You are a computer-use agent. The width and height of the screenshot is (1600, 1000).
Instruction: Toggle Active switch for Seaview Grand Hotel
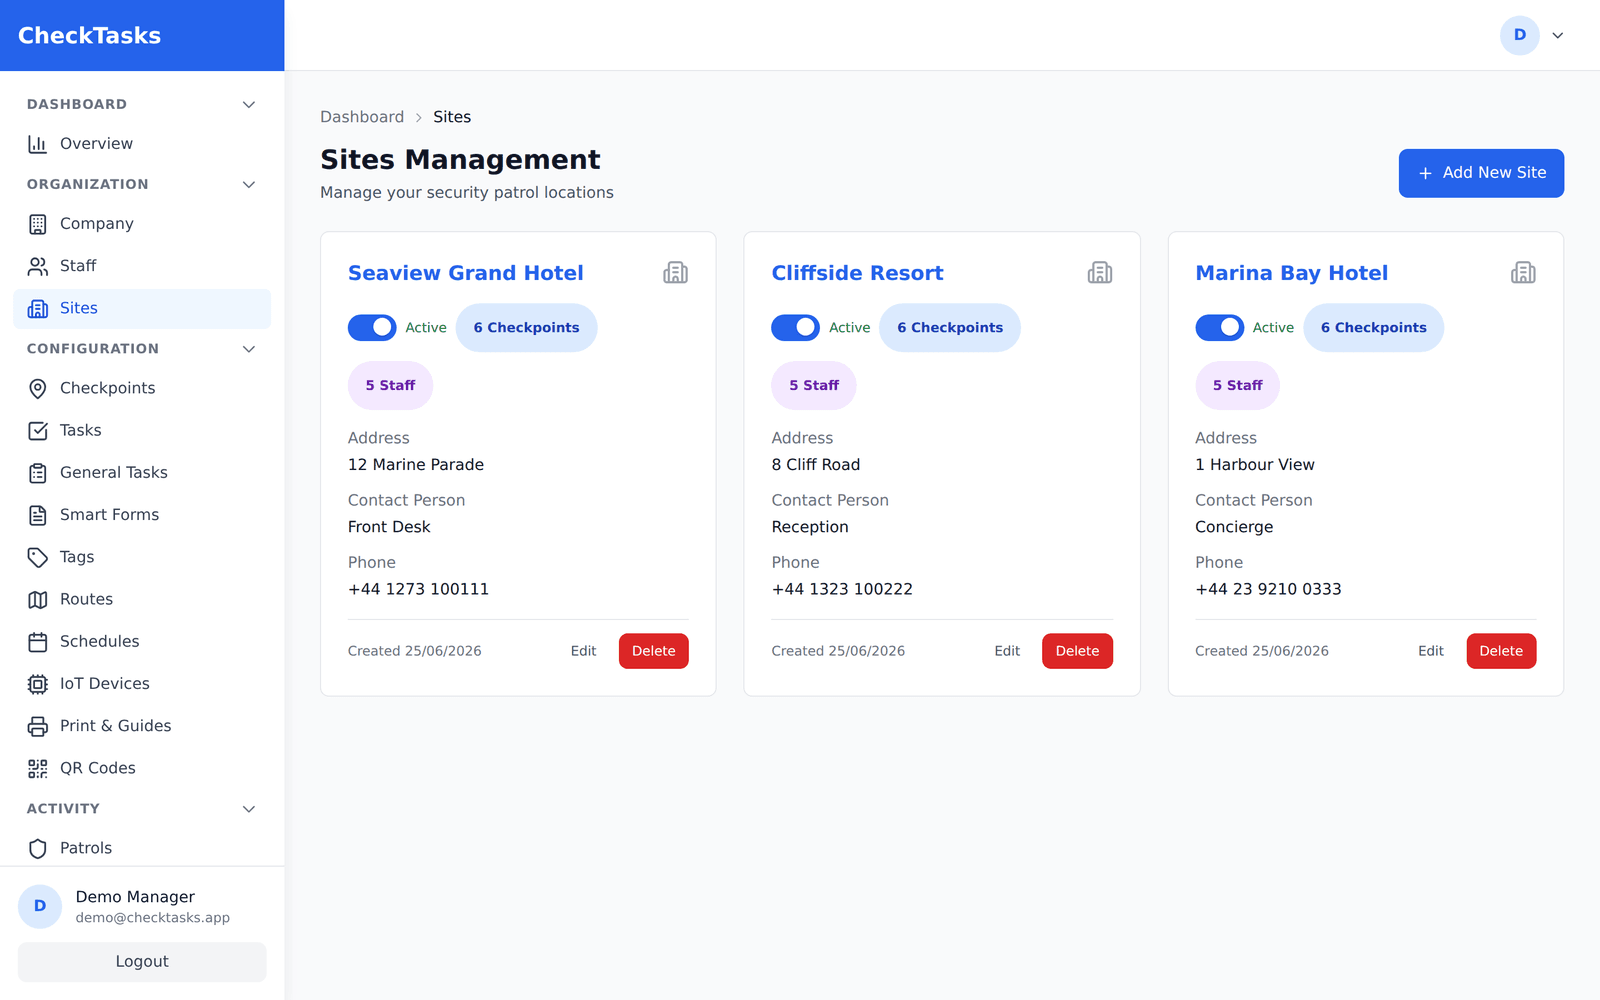click(x=372, y=327)
